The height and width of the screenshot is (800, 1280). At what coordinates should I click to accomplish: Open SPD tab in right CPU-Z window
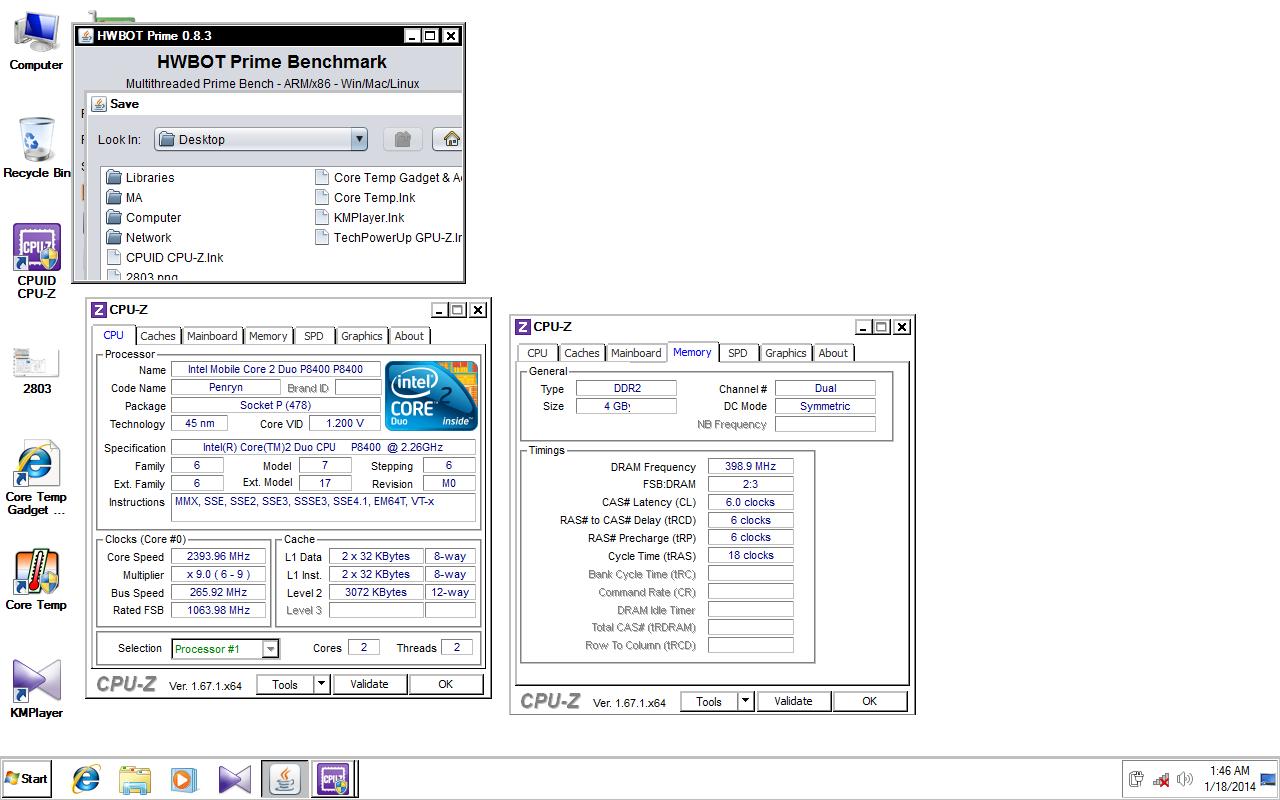pyautogui.click(x=738, y=353)
